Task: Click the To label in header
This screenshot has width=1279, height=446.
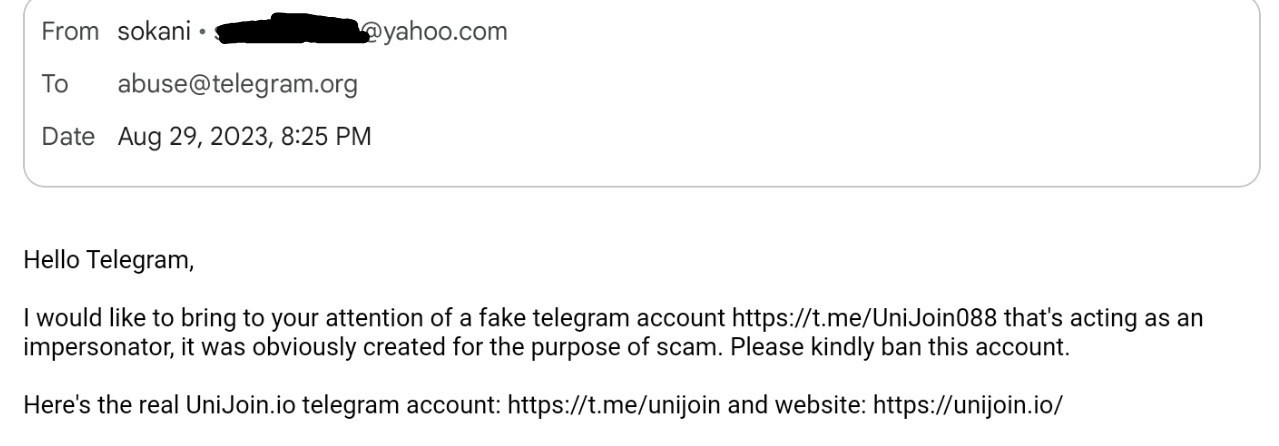Action: click(x=55, y=84)
